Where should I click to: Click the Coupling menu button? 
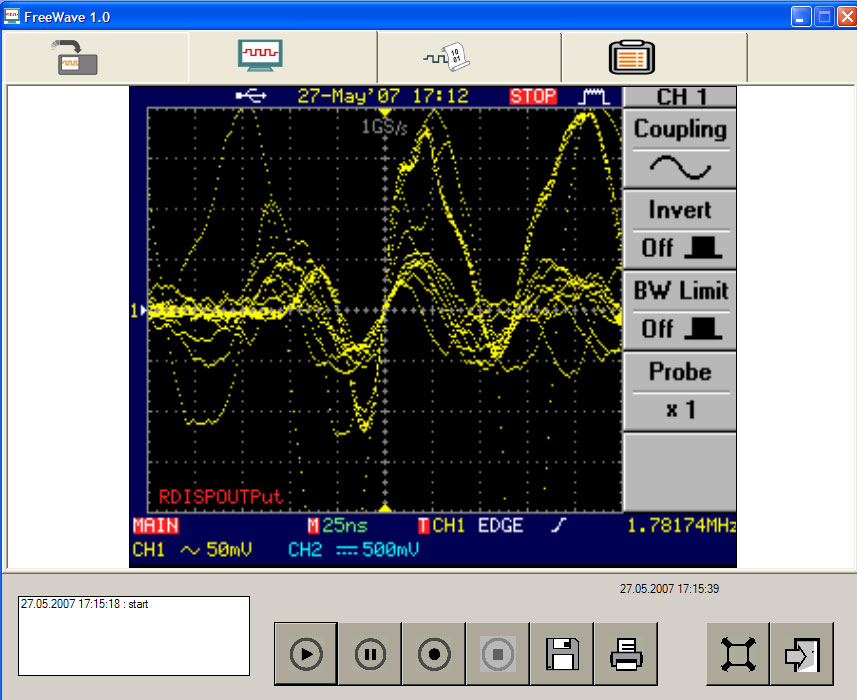(680, 148)
